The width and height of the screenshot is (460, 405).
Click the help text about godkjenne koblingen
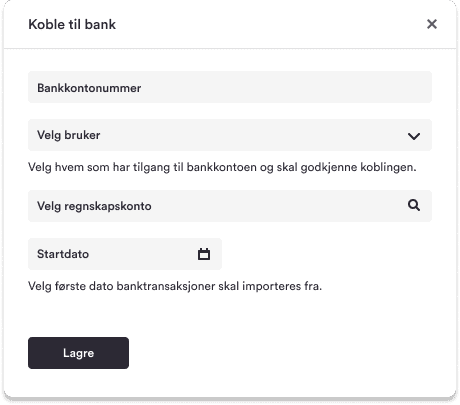pyautogui.click(x=222, y=167)
